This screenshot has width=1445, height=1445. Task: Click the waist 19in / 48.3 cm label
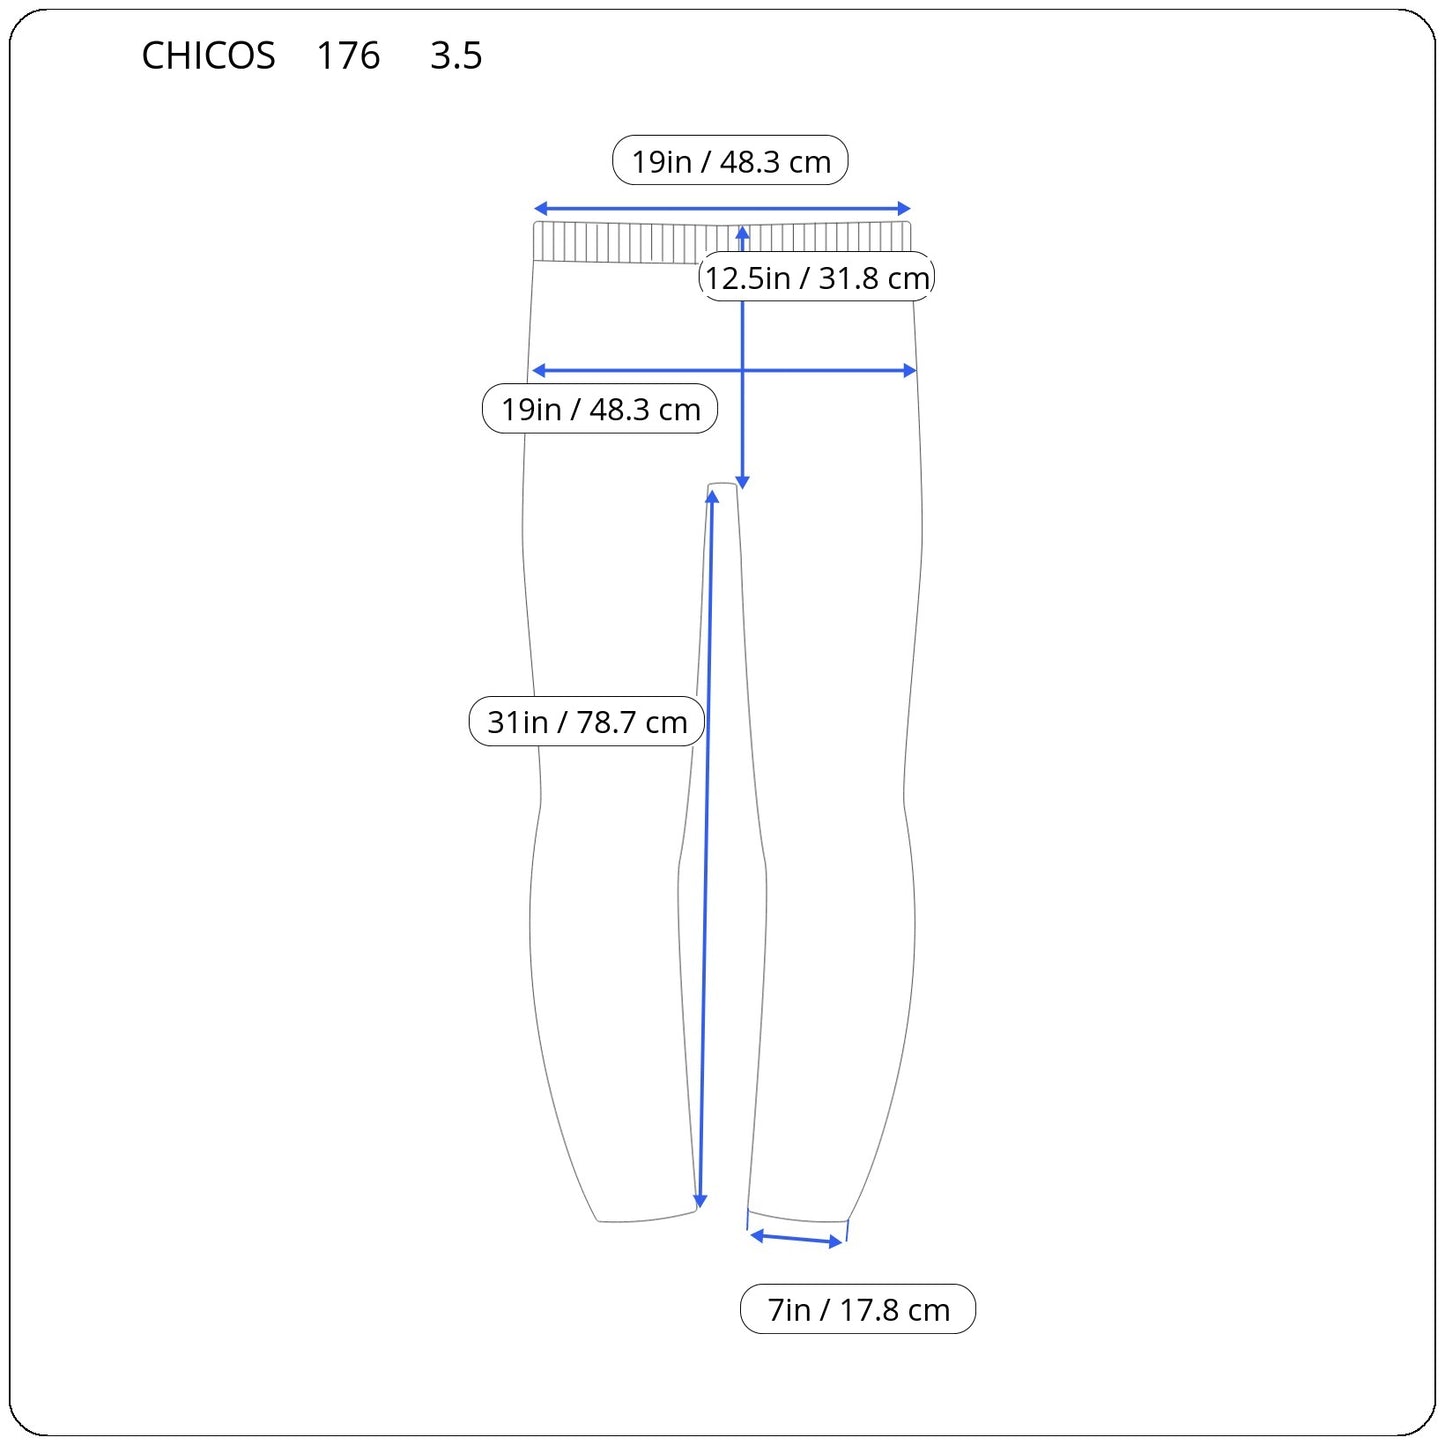point(730,161)
